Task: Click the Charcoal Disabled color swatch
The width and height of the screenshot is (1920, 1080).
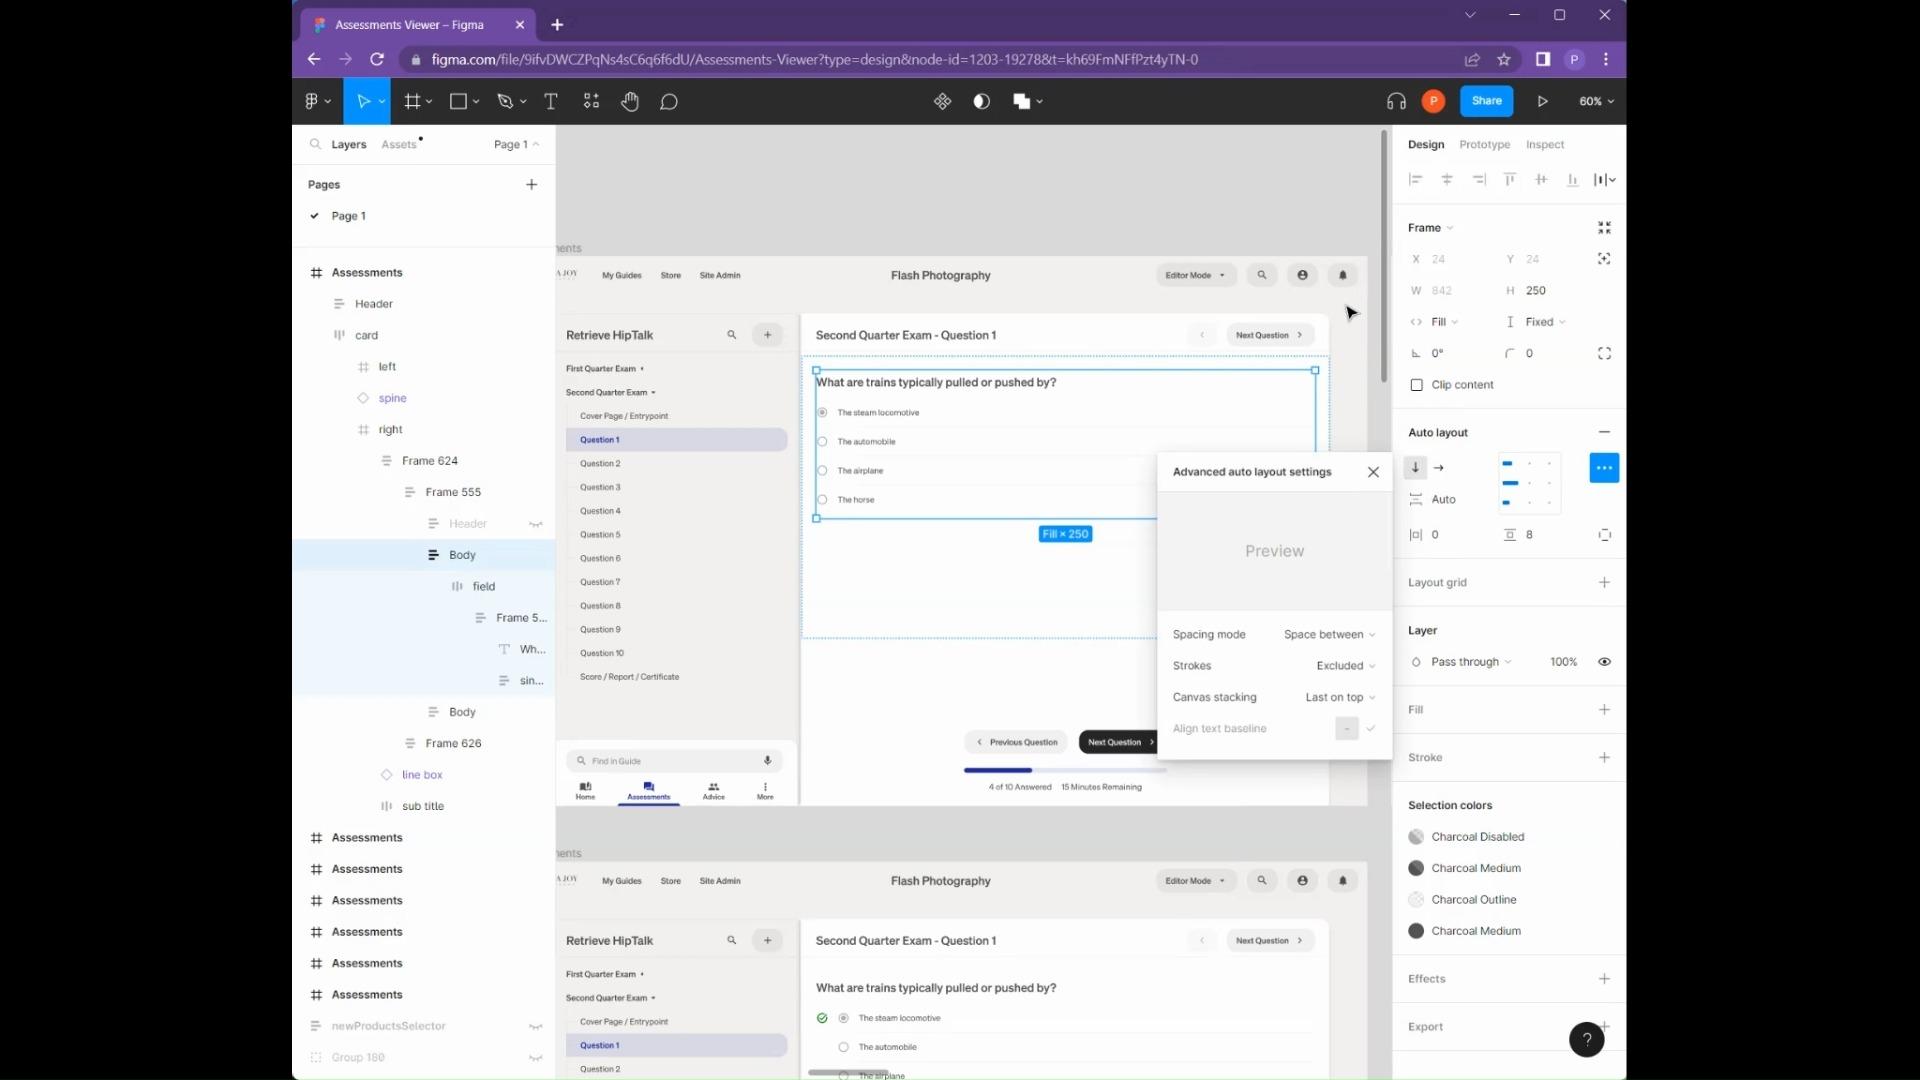Action: (x=1416, y=837)
